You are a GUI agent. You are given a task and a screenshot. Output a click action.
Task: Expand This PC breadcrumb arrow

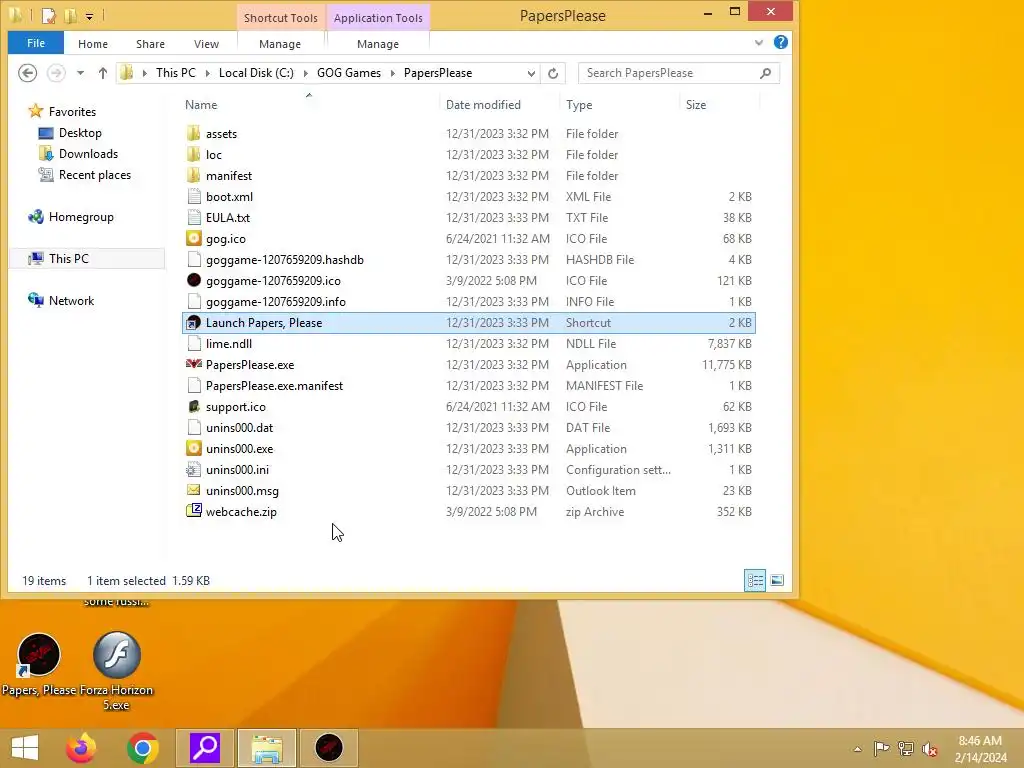pyautogui.click(x=208, y=73)
